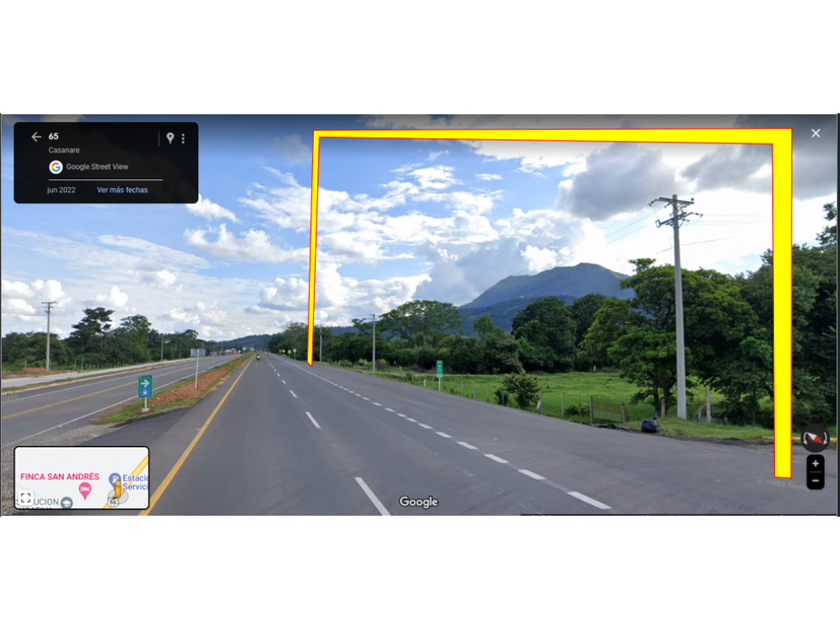Click the 'Casanare' location text

(x=64, y=150)
